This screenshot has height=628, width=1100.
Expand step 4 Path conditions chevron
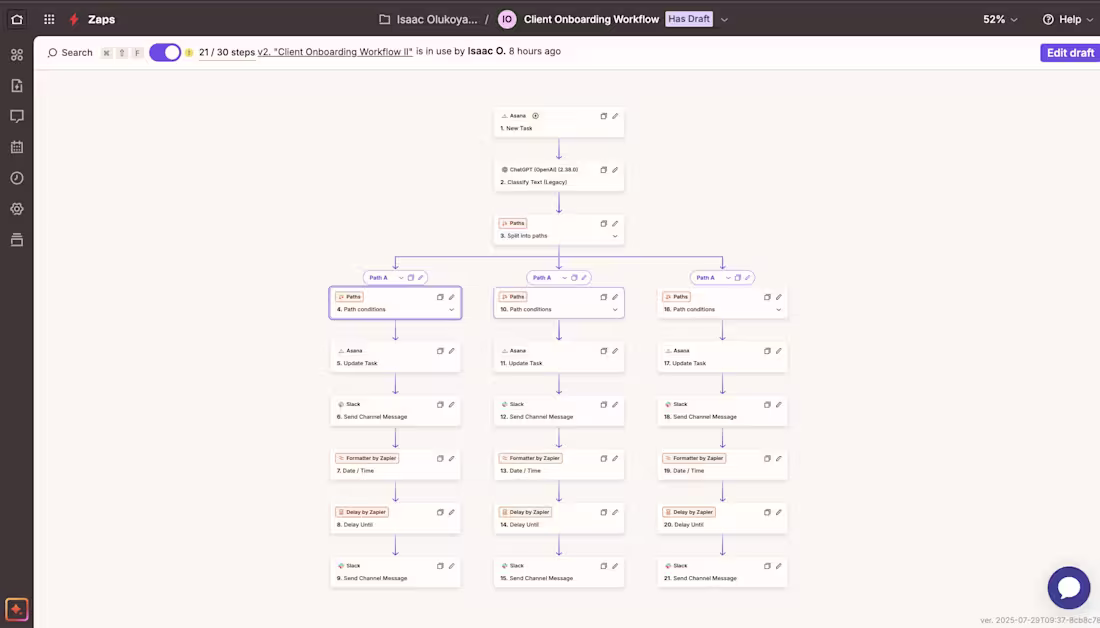(x=452, y=309)
